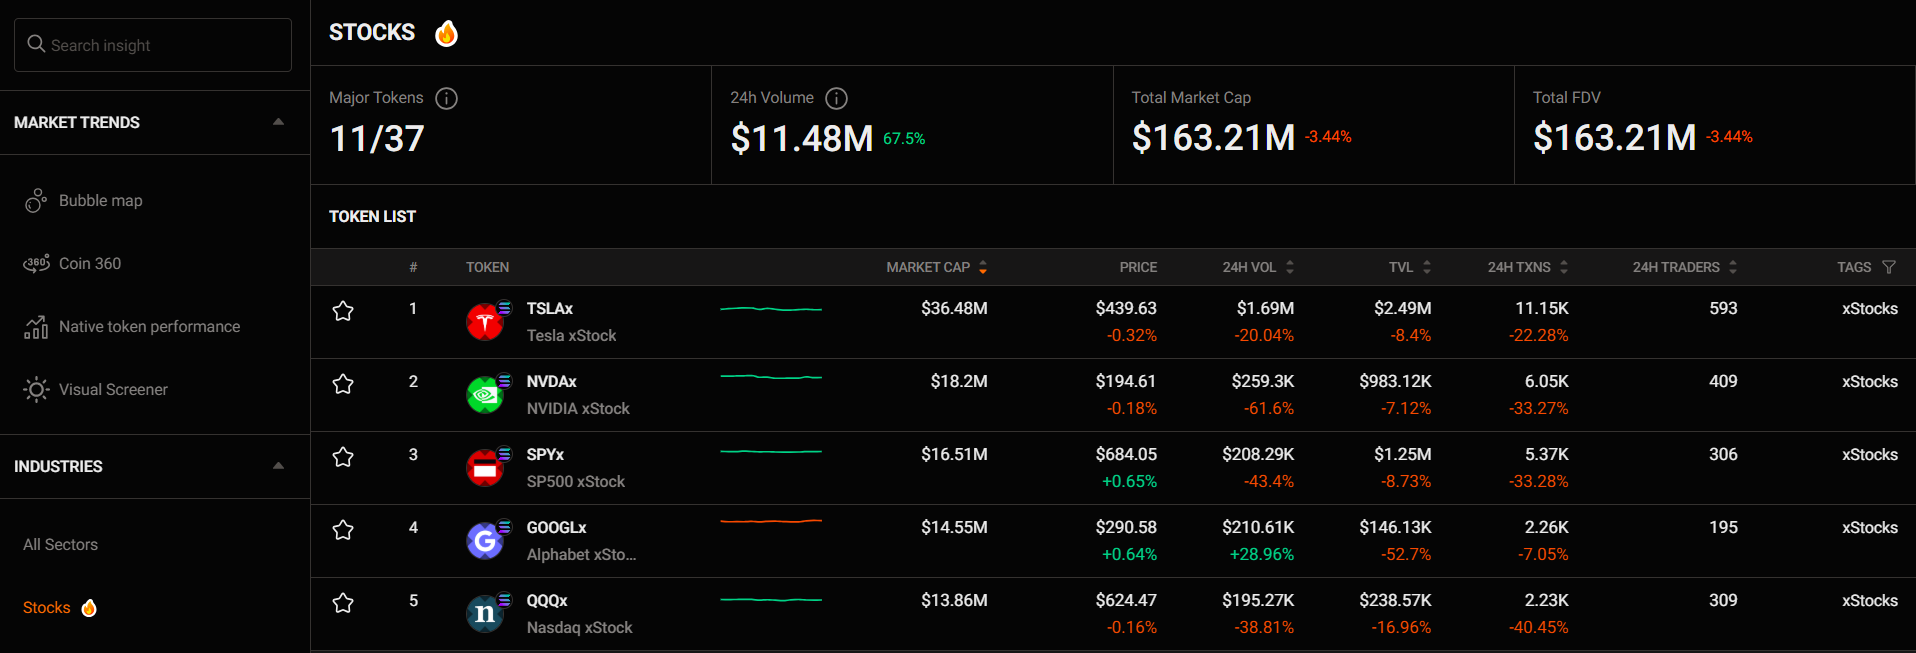Click the +28.96% volume change
Screen dimensions: 1916x653
click(x=1262, y=555)
